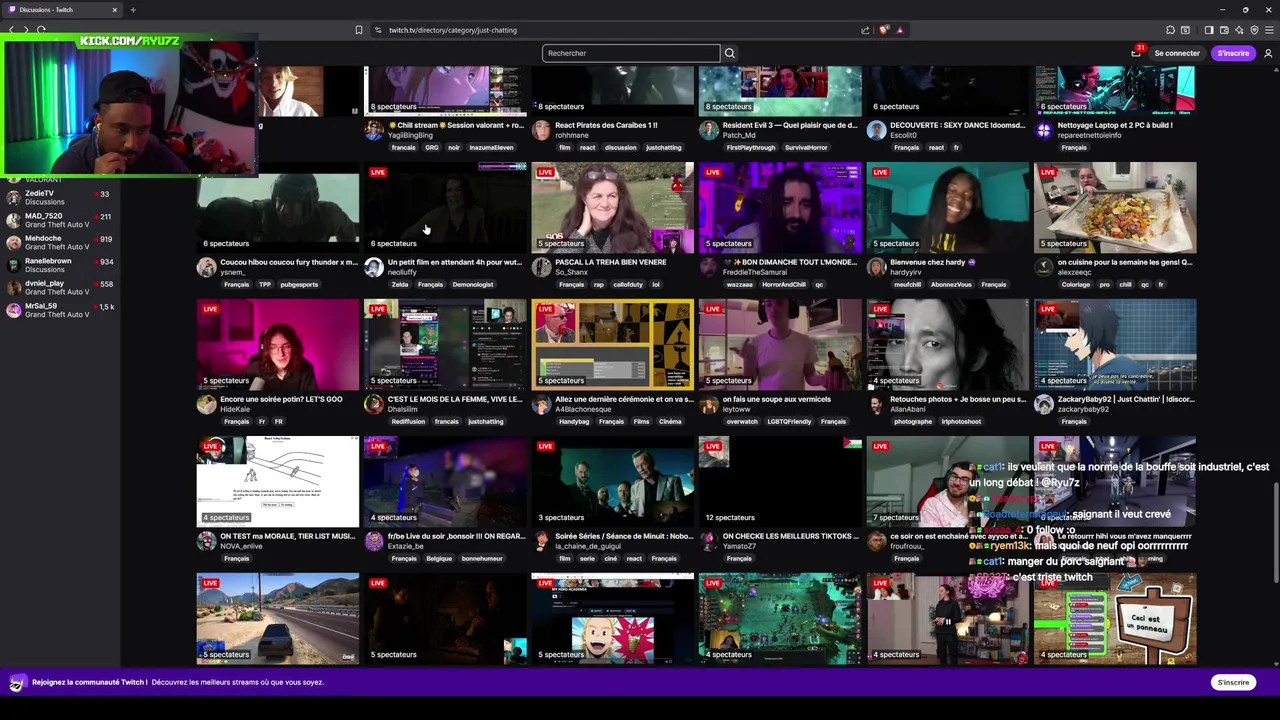Open notifications icon with 31 badge
This screenshot has height=720, width=1280.
tap(1136, 52)
